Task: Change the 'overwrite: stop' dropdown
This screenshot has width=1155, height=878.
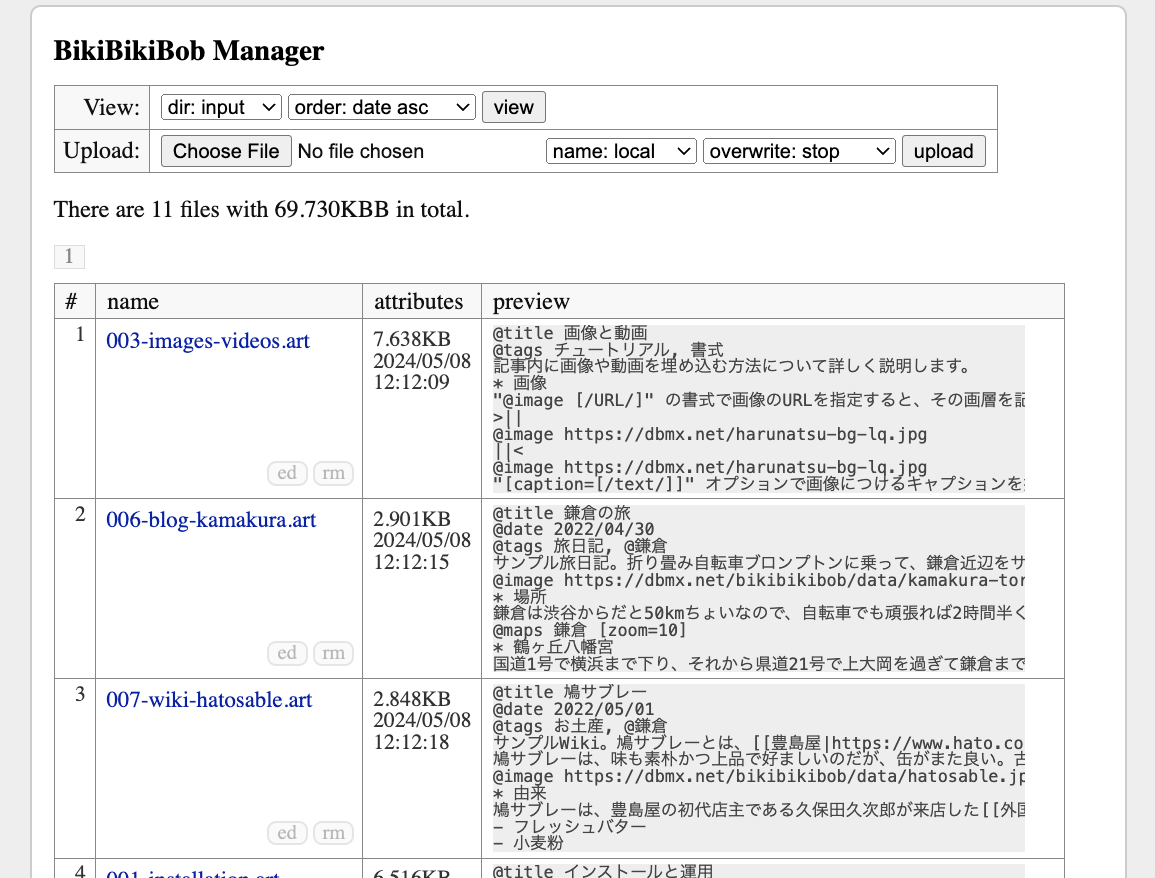Action: point(799,151)
